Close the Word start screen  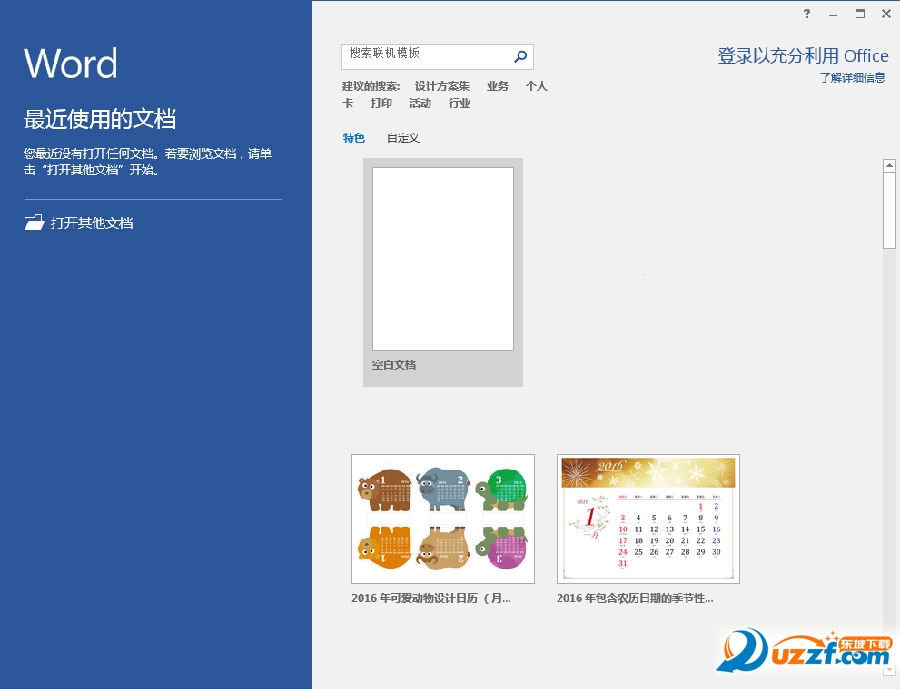[886, 14]
